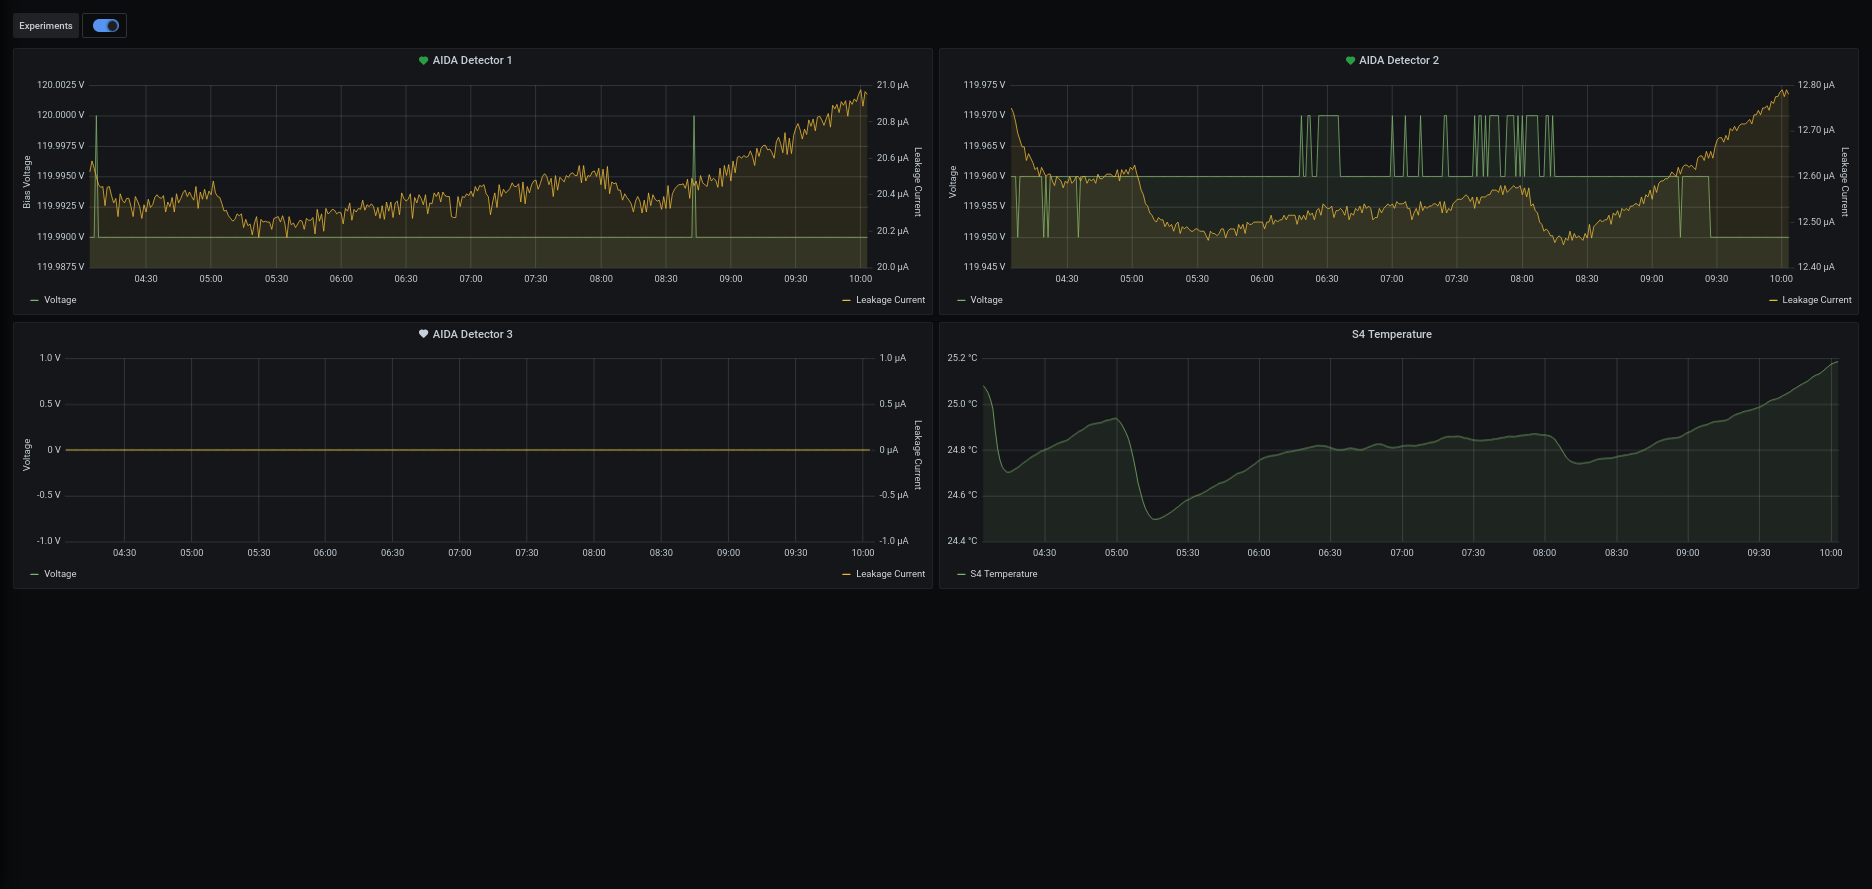Toggle Leakage Current series in Detector 1 legend
The width and height of the screenshot is (1872, 889).
(x=890, y=300)
